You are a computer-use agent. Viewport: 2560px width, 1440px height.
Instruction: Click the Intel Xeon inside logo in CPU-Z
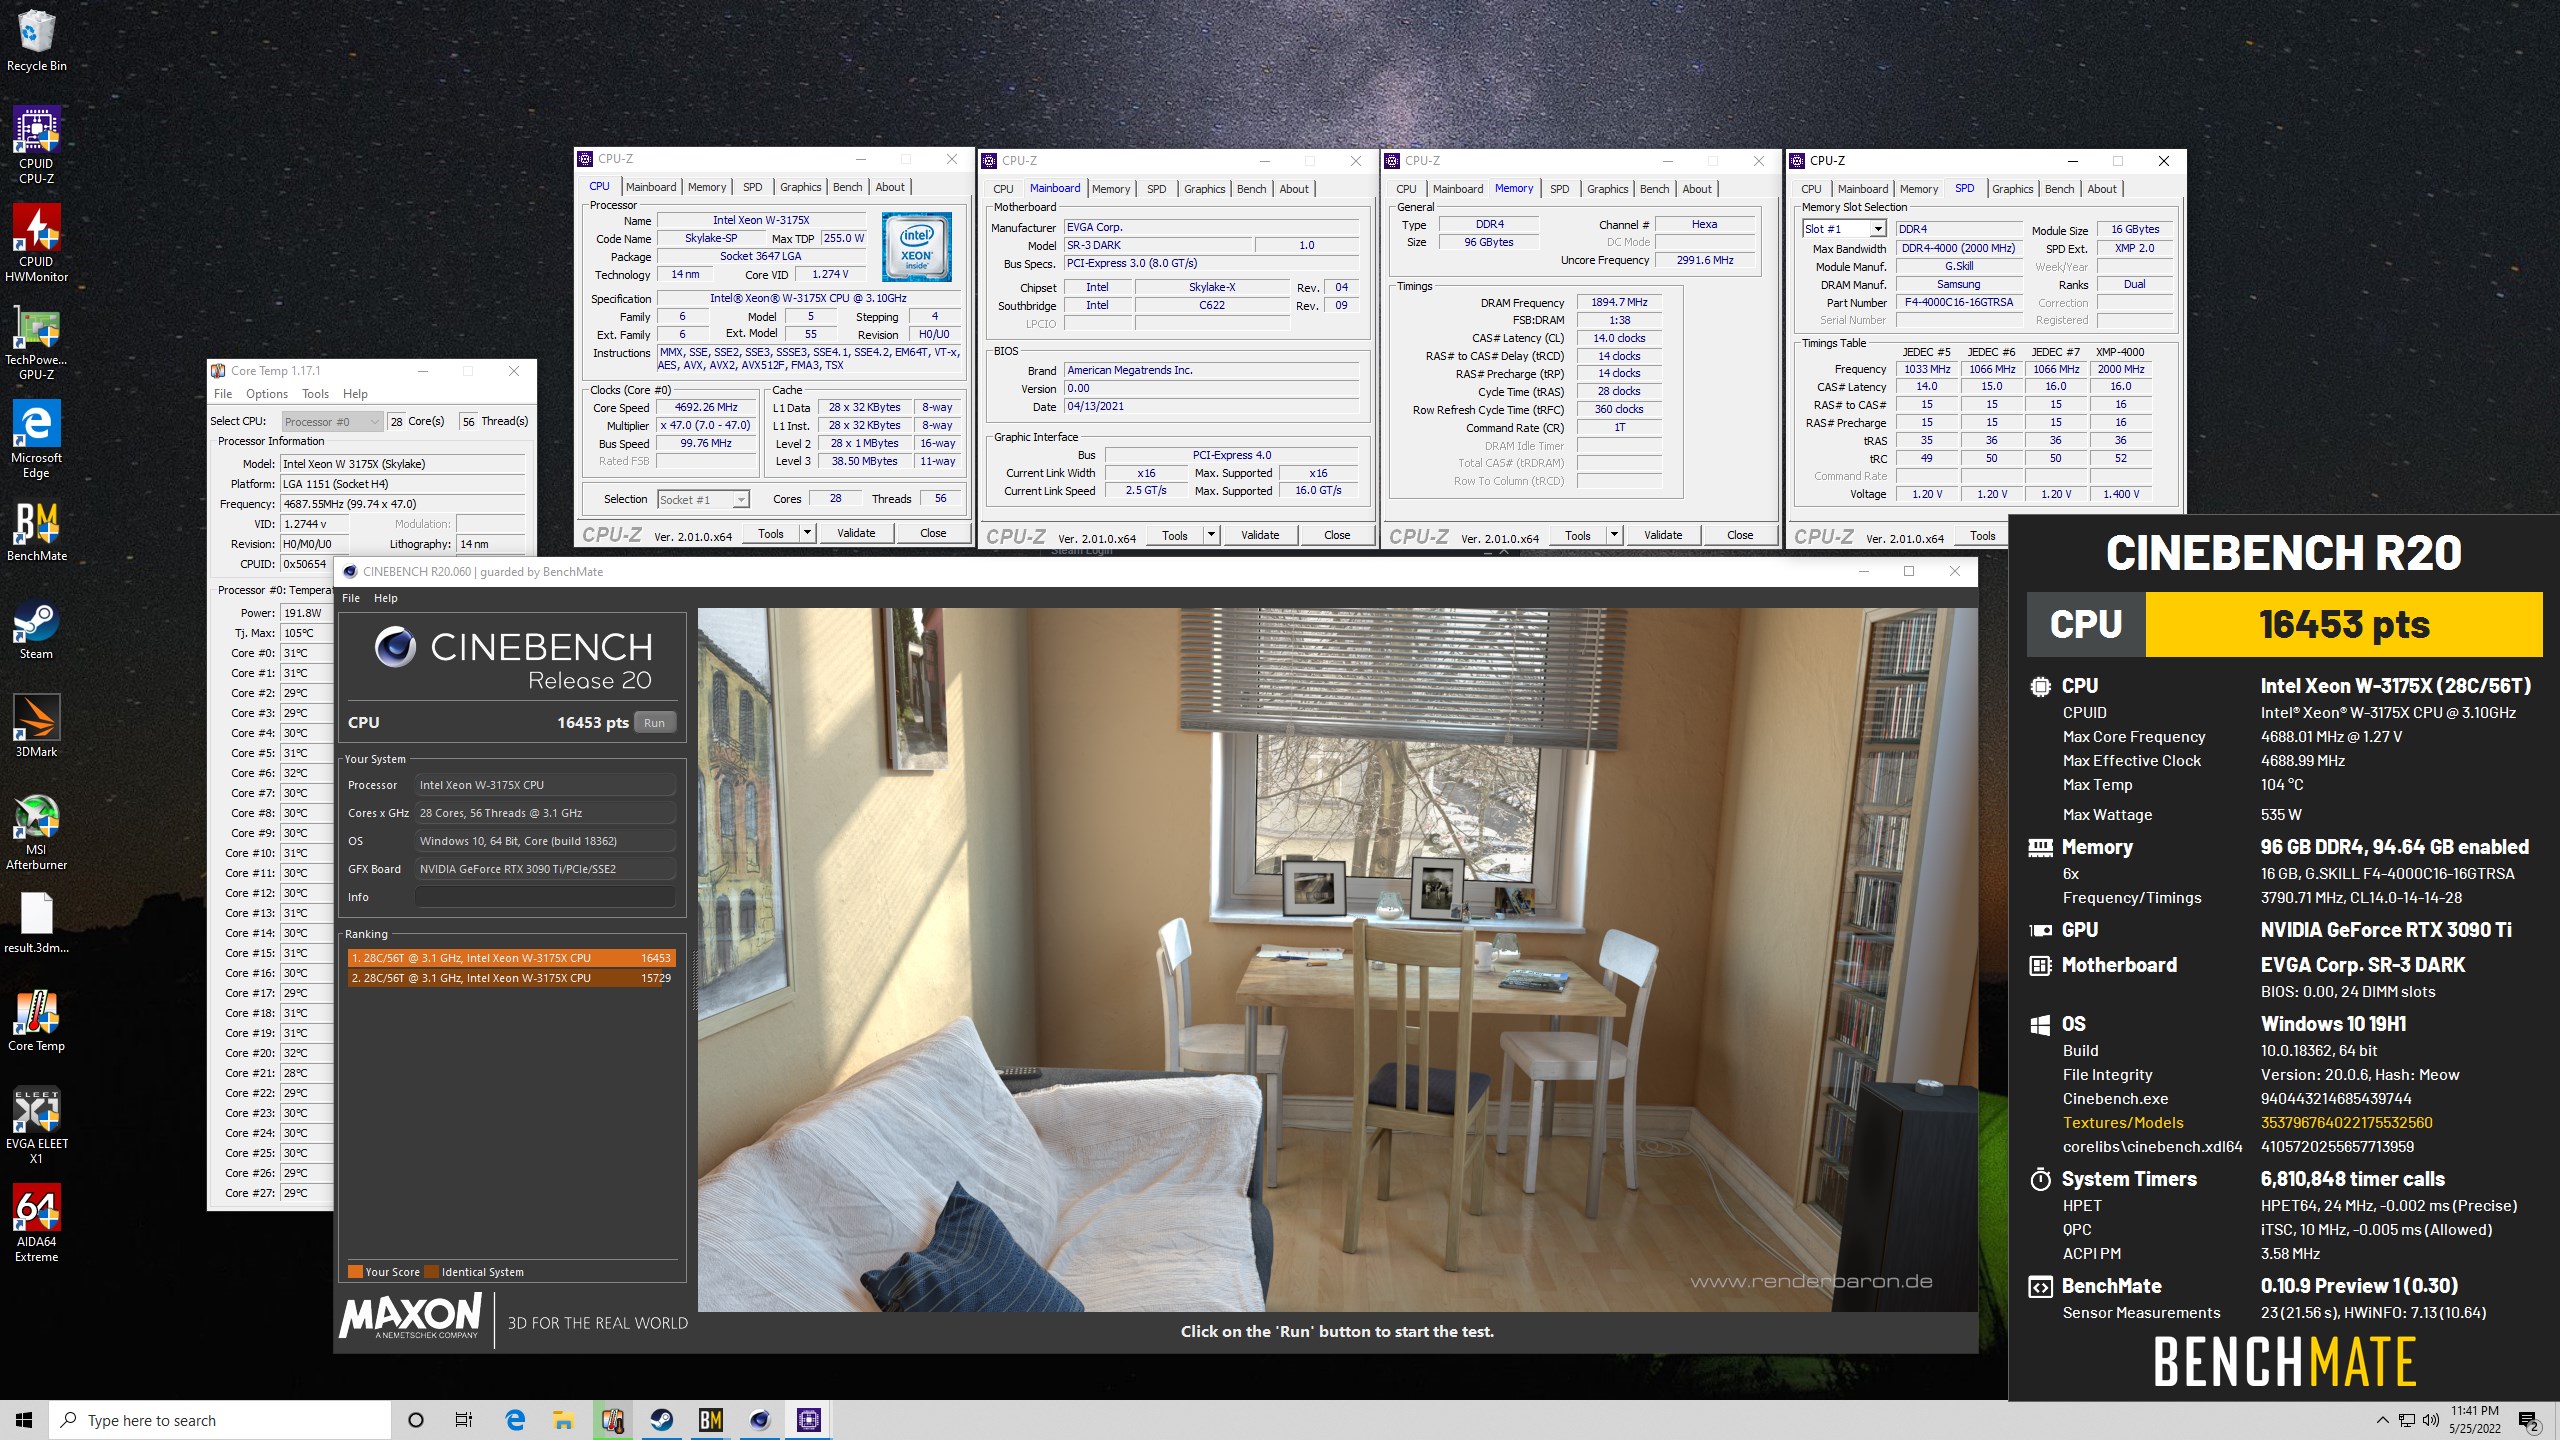(916, 246)
